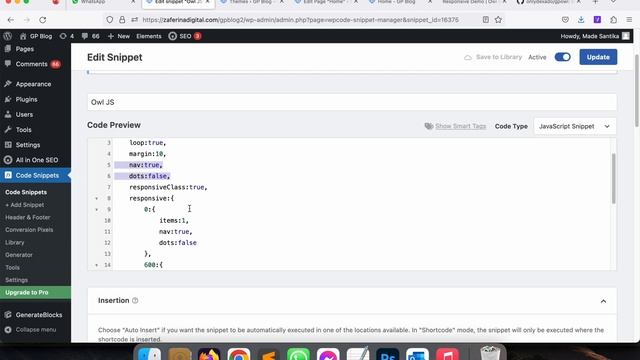
Task: Open the Downloads arrow icon
Action: 581,20
